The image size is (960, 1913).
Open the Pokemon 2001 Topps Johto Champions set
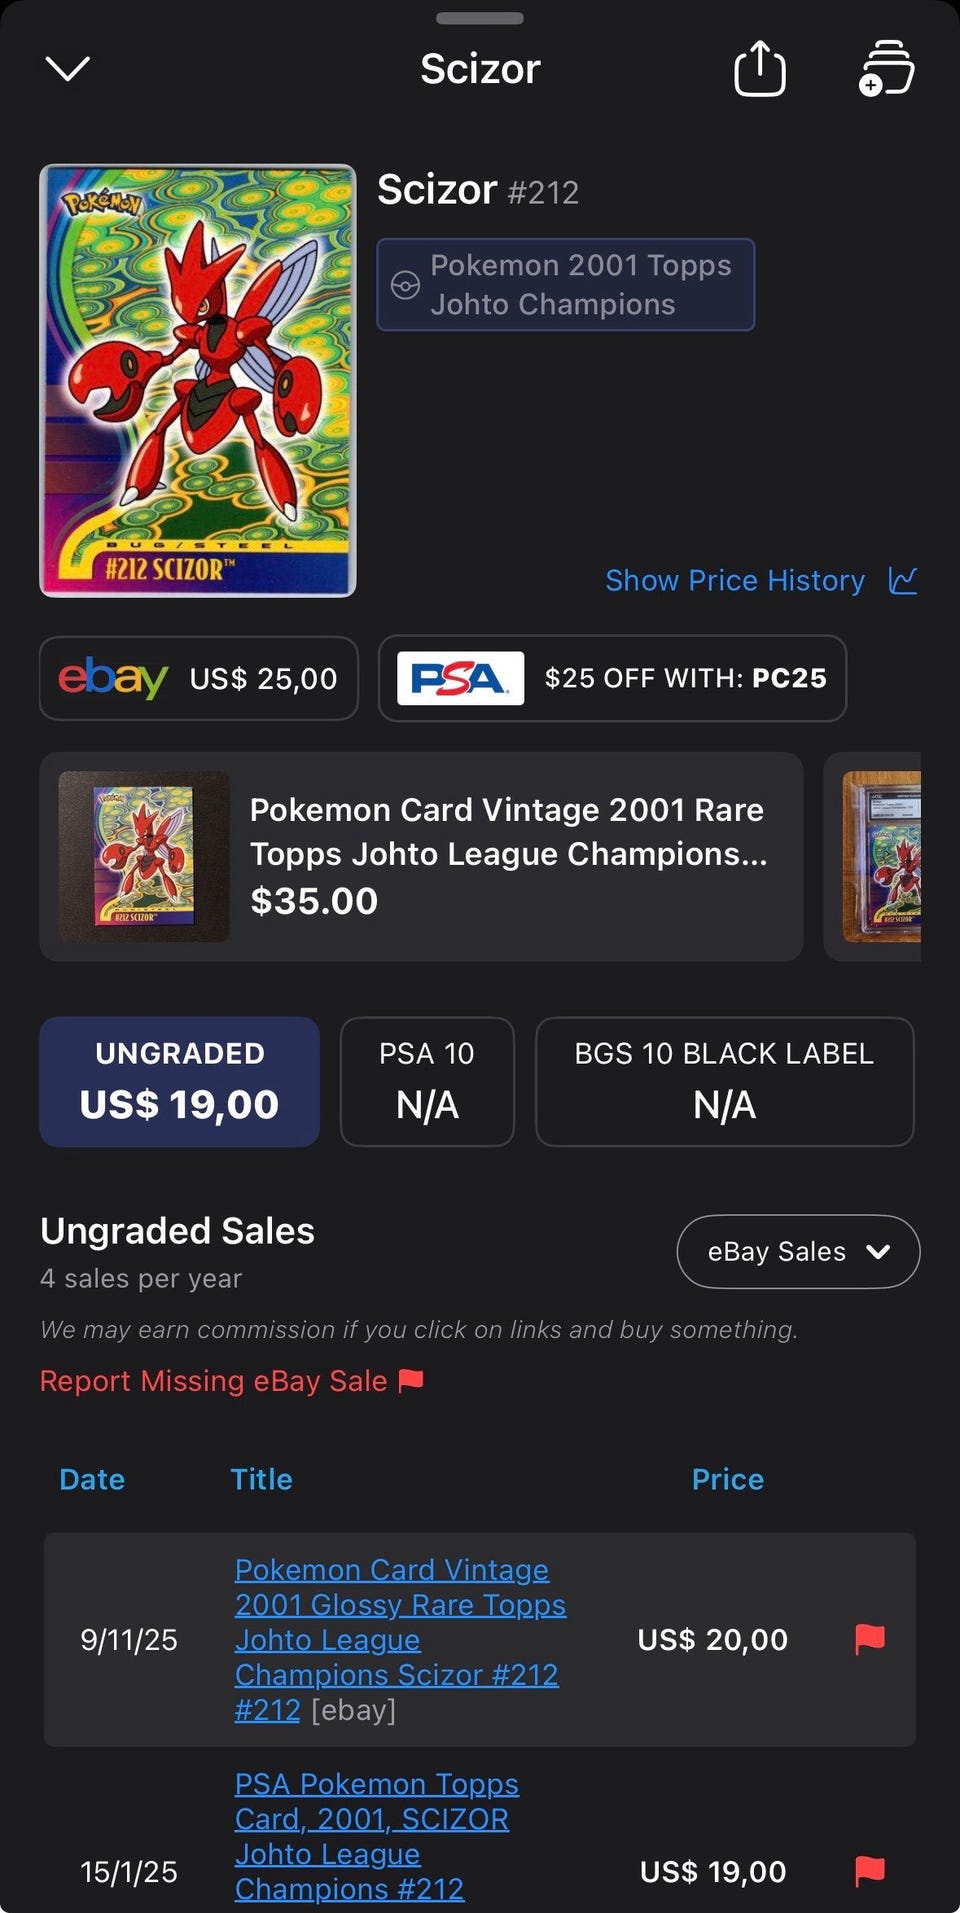[566, 285]
